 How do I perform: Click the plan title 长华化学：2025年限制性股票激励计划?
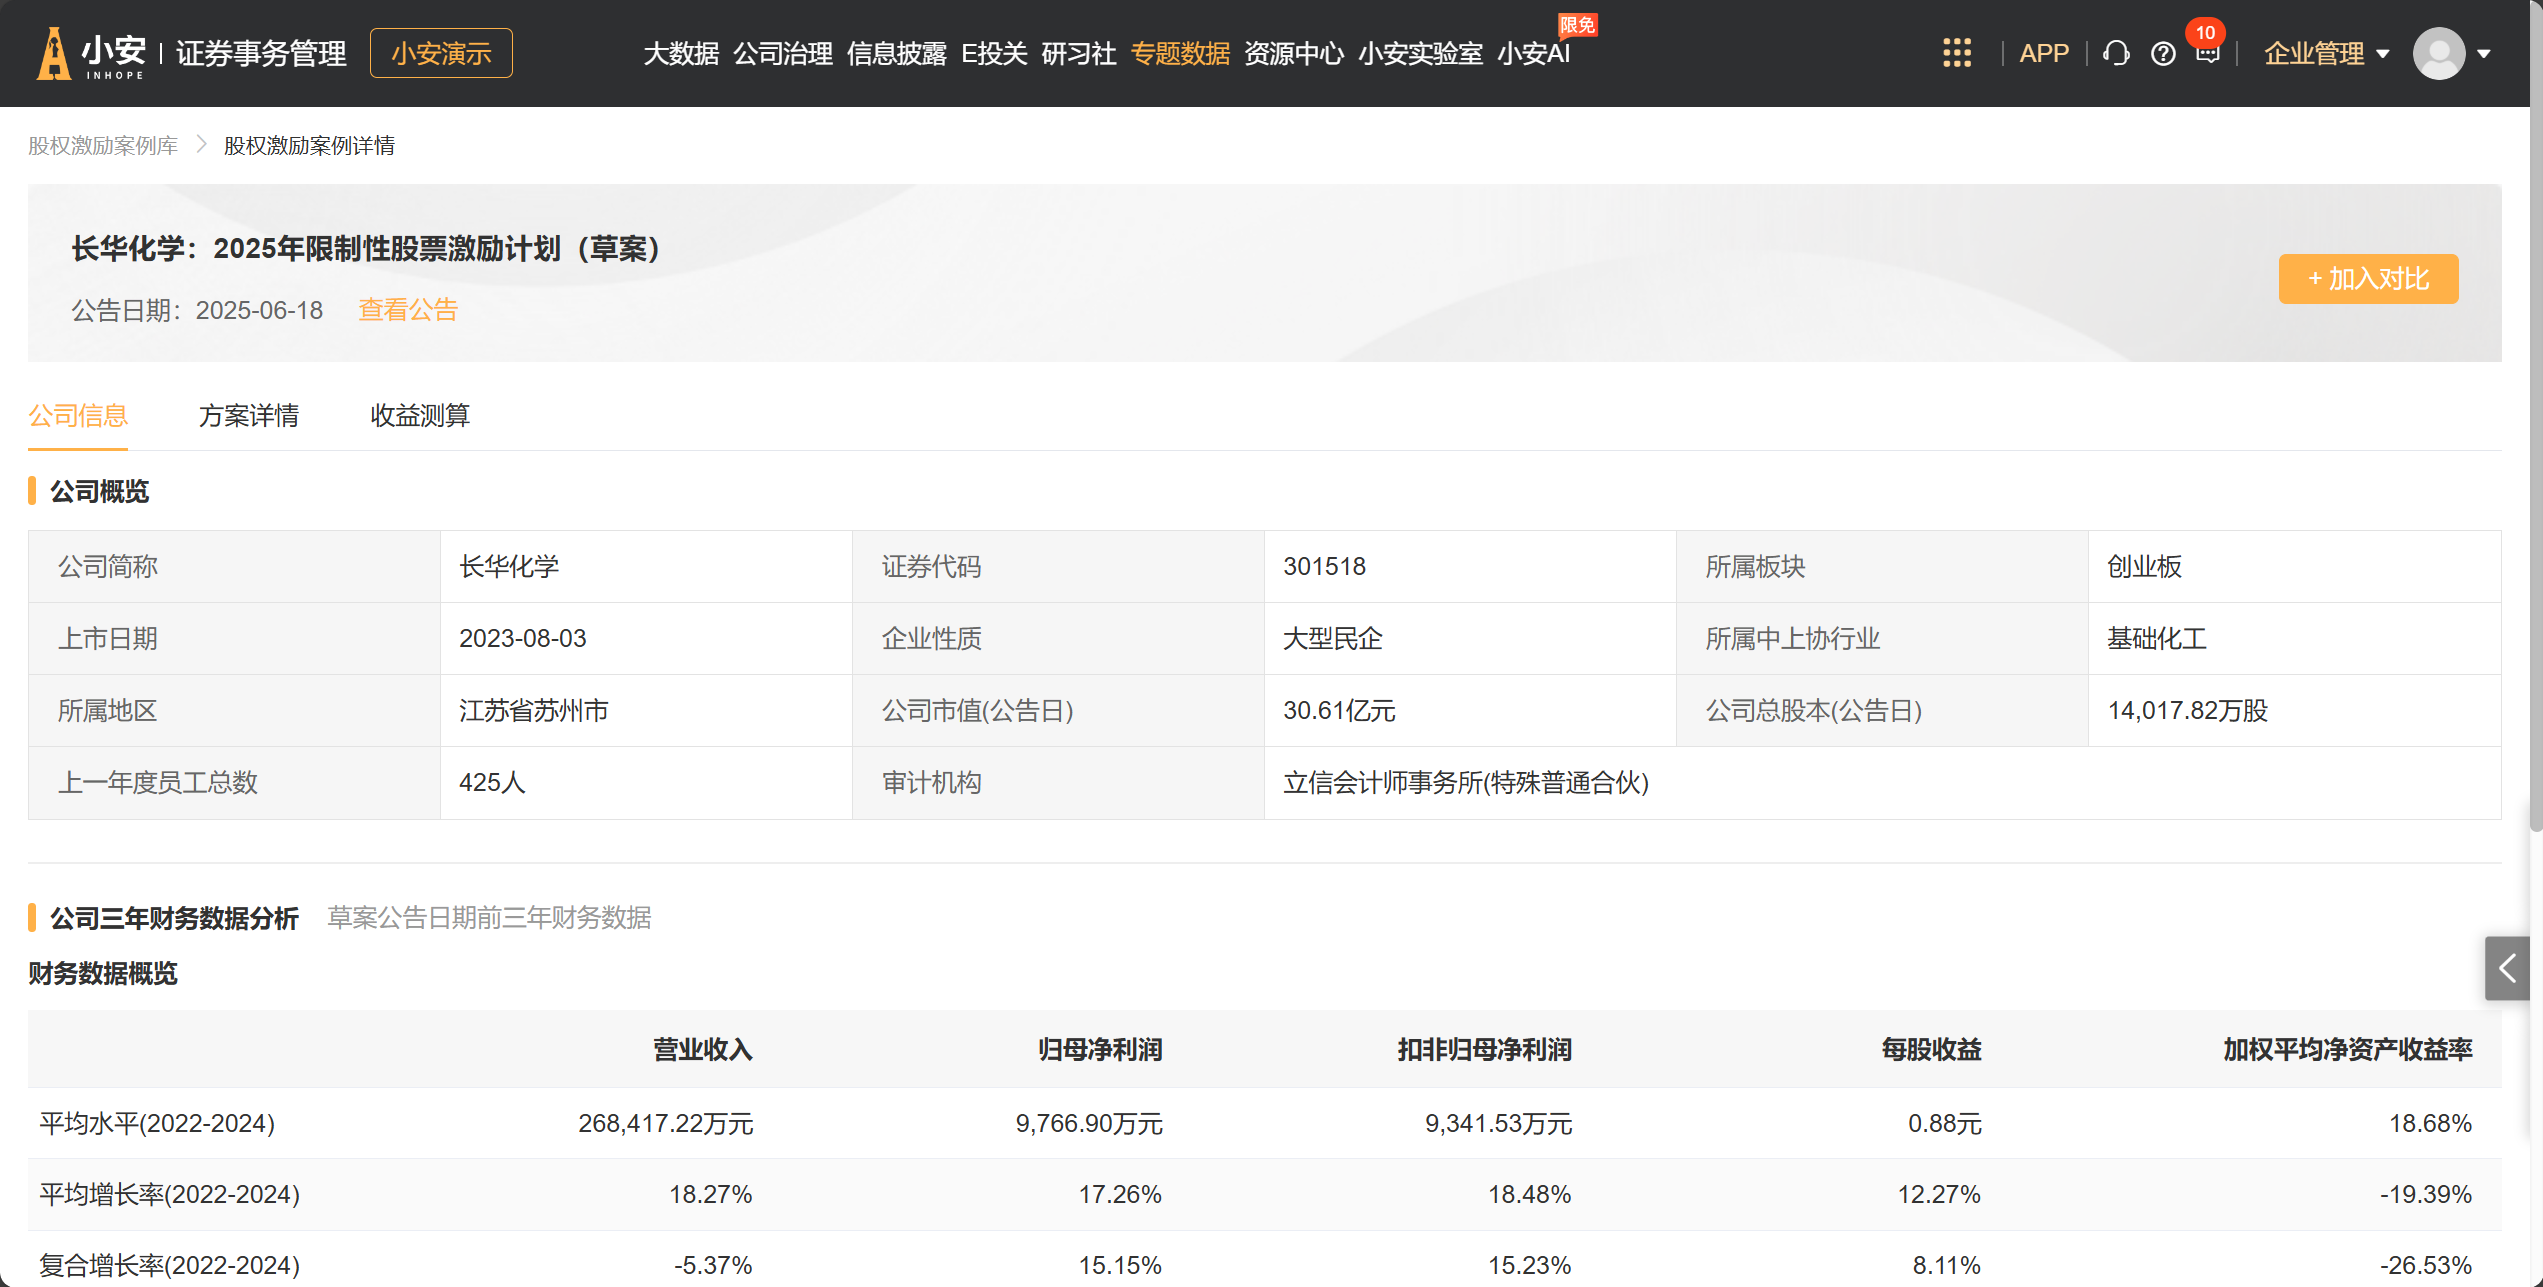366,248
